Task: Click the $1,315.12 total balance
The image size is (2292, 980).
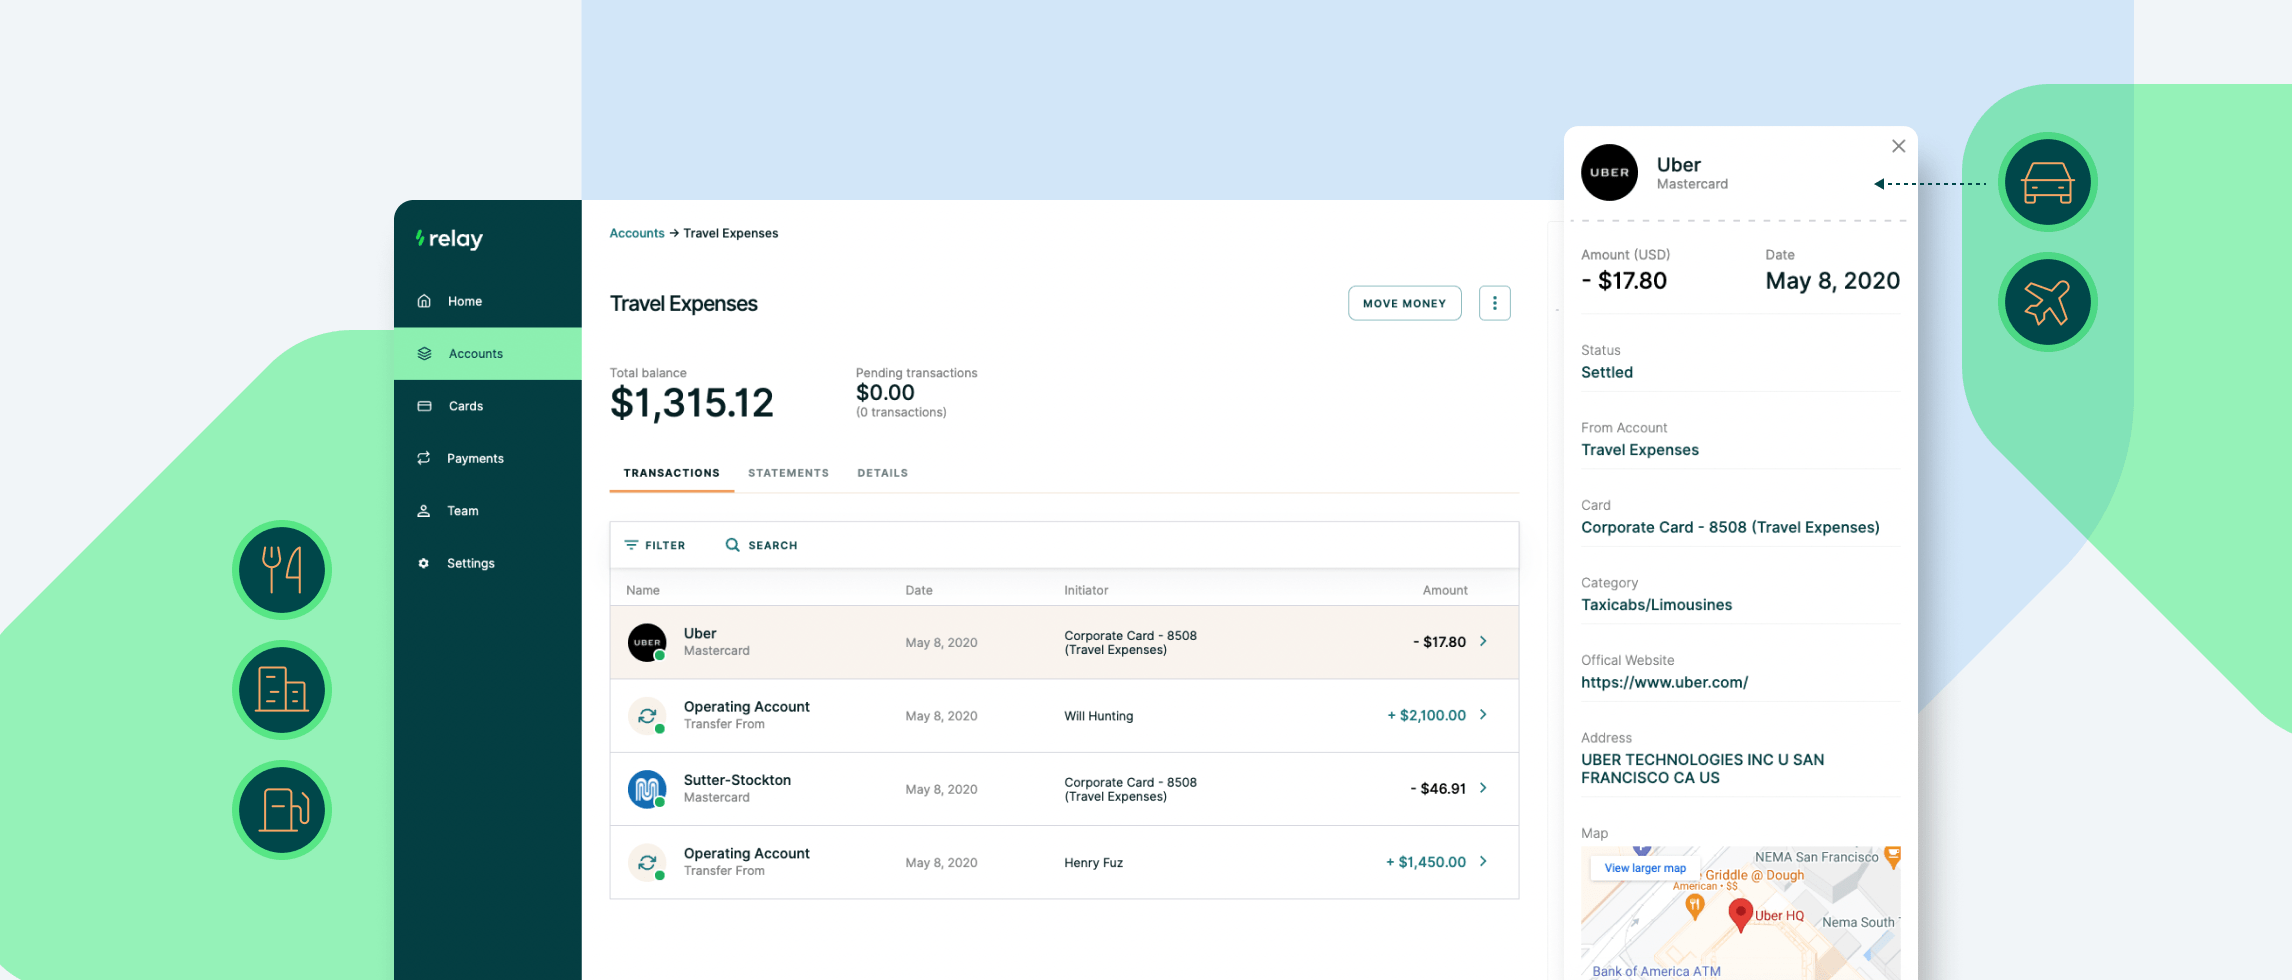Action: pyautogui.click(x=692, y=403)
